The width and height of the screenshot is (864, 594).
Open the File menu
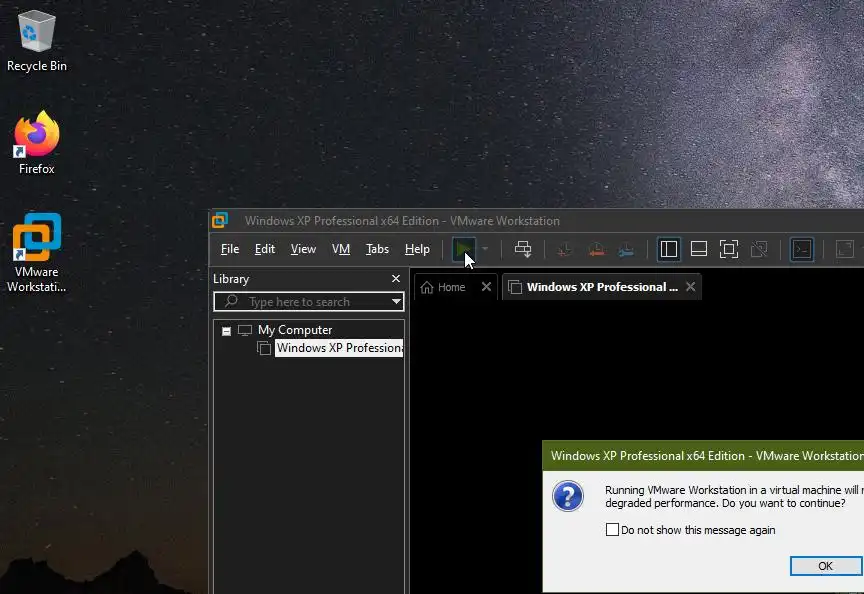[x=230, y=249]
